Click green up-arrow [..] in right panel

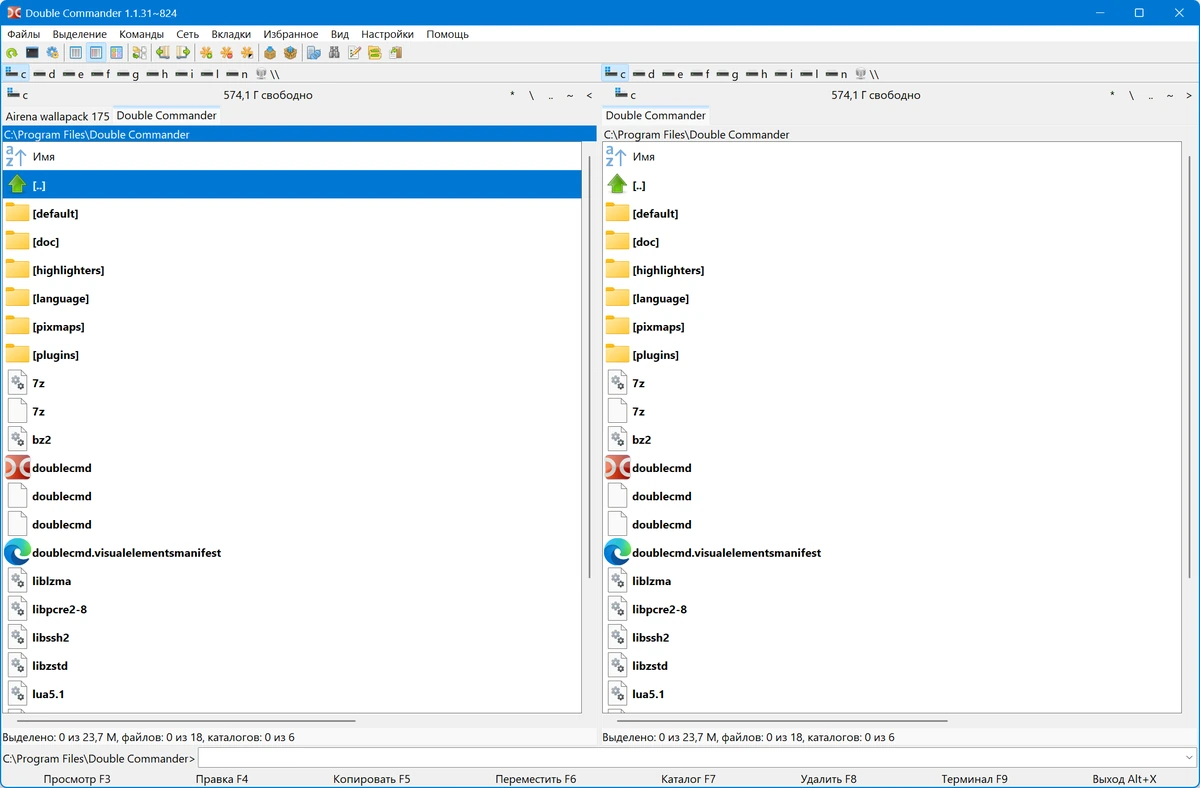coord(618,185)
